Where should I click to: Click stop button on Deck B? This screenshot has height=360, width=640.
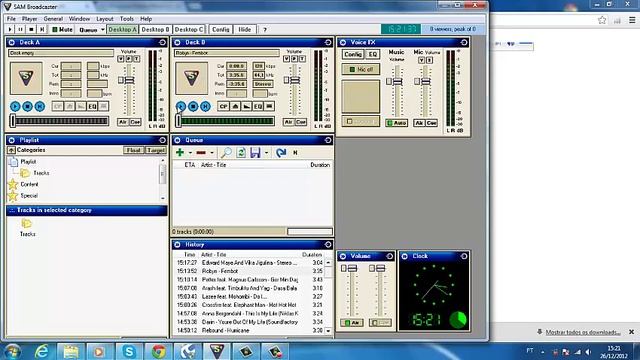(x=193, y=107)
